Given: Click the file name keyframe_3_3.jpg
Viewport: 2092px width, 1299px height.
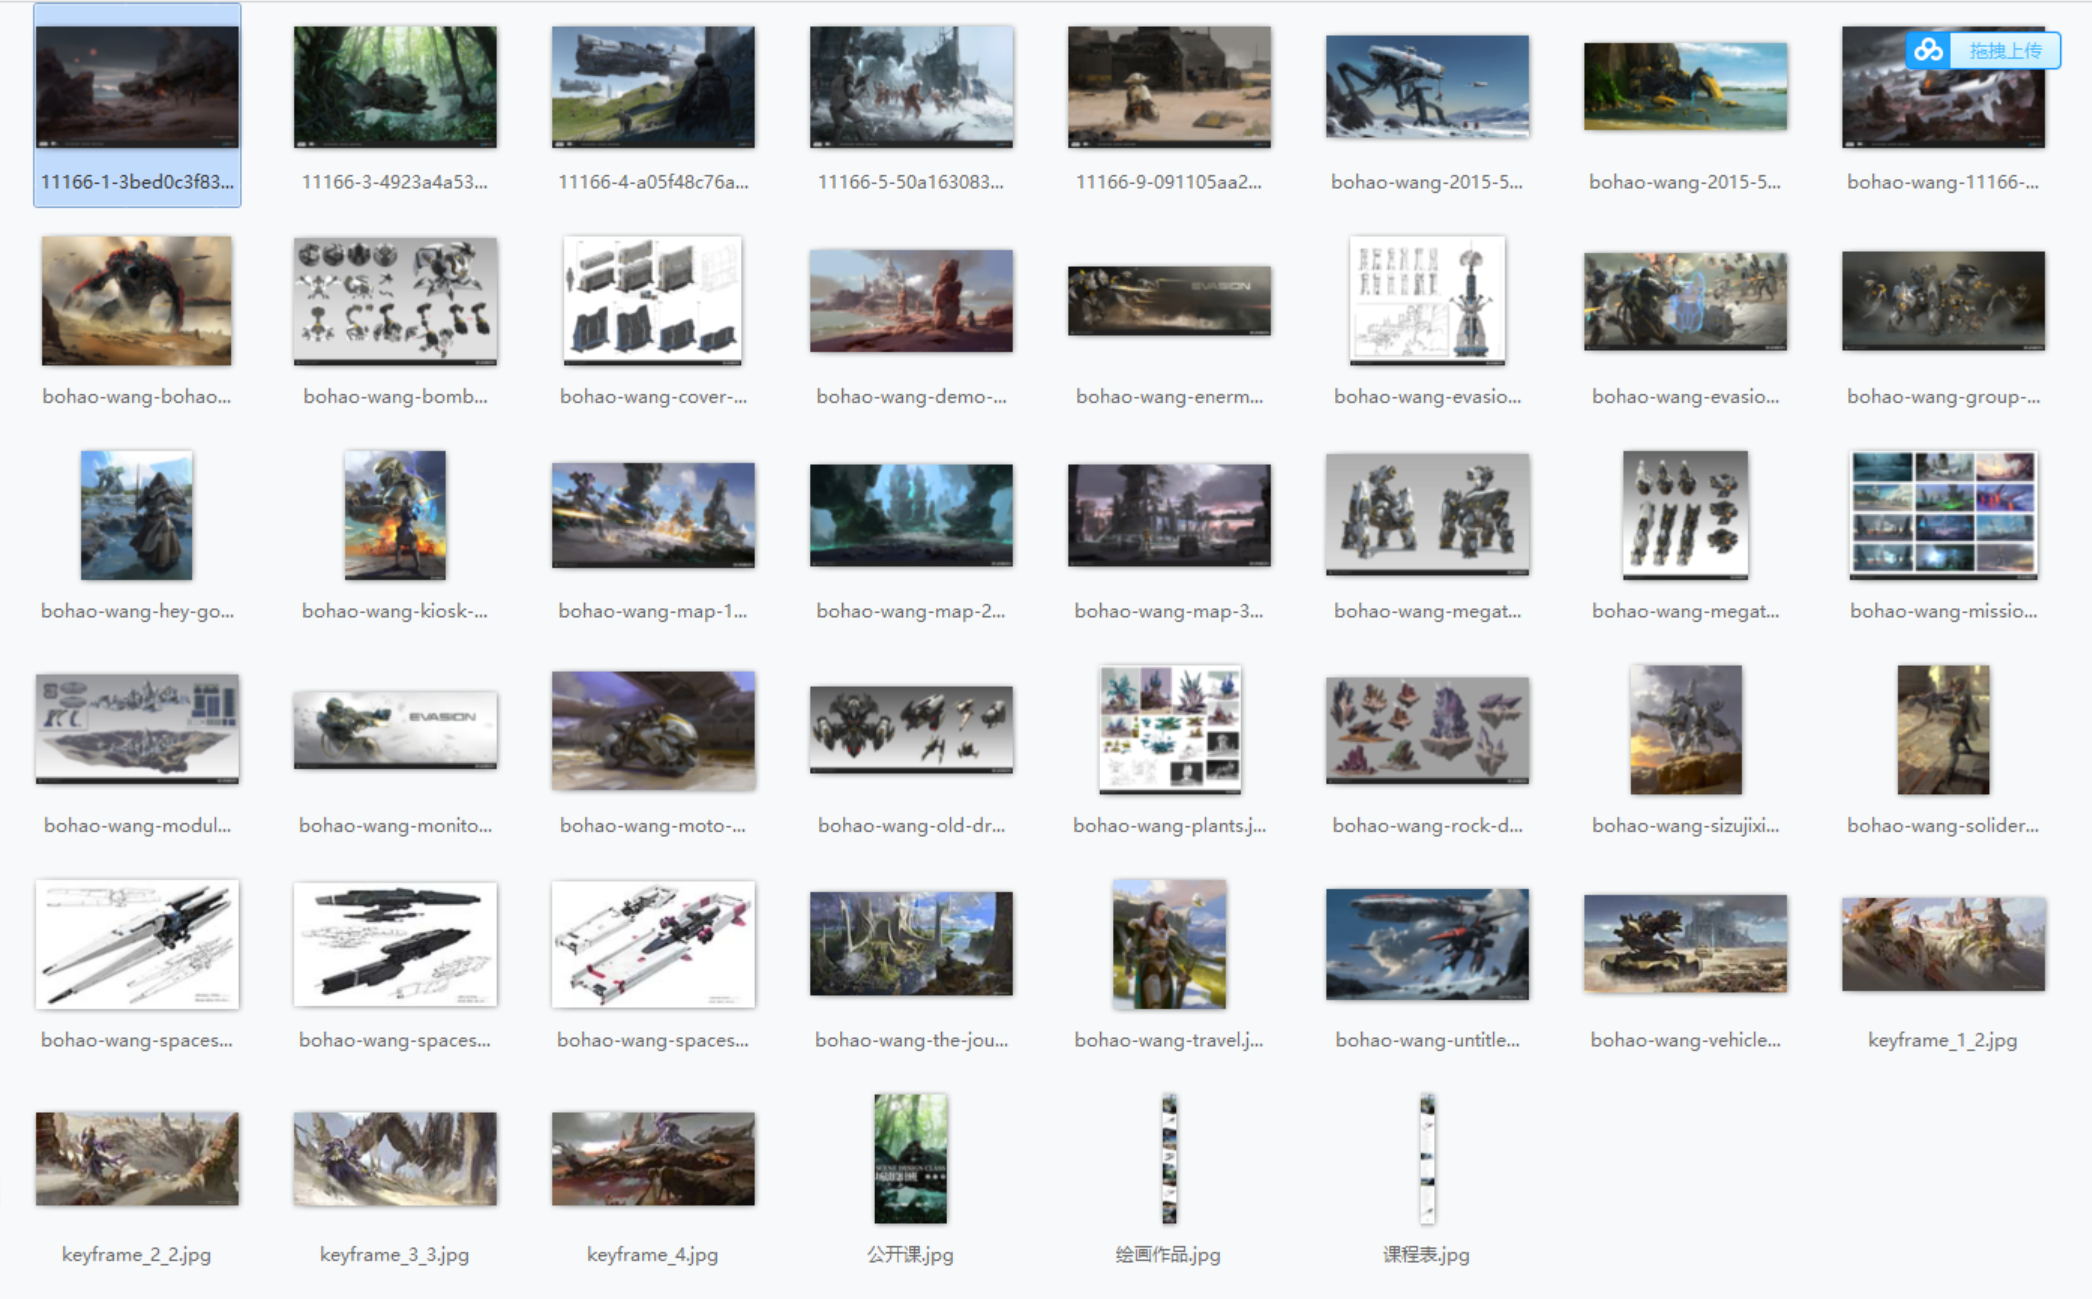Looking at the screenshot, I should point(395,1255).
